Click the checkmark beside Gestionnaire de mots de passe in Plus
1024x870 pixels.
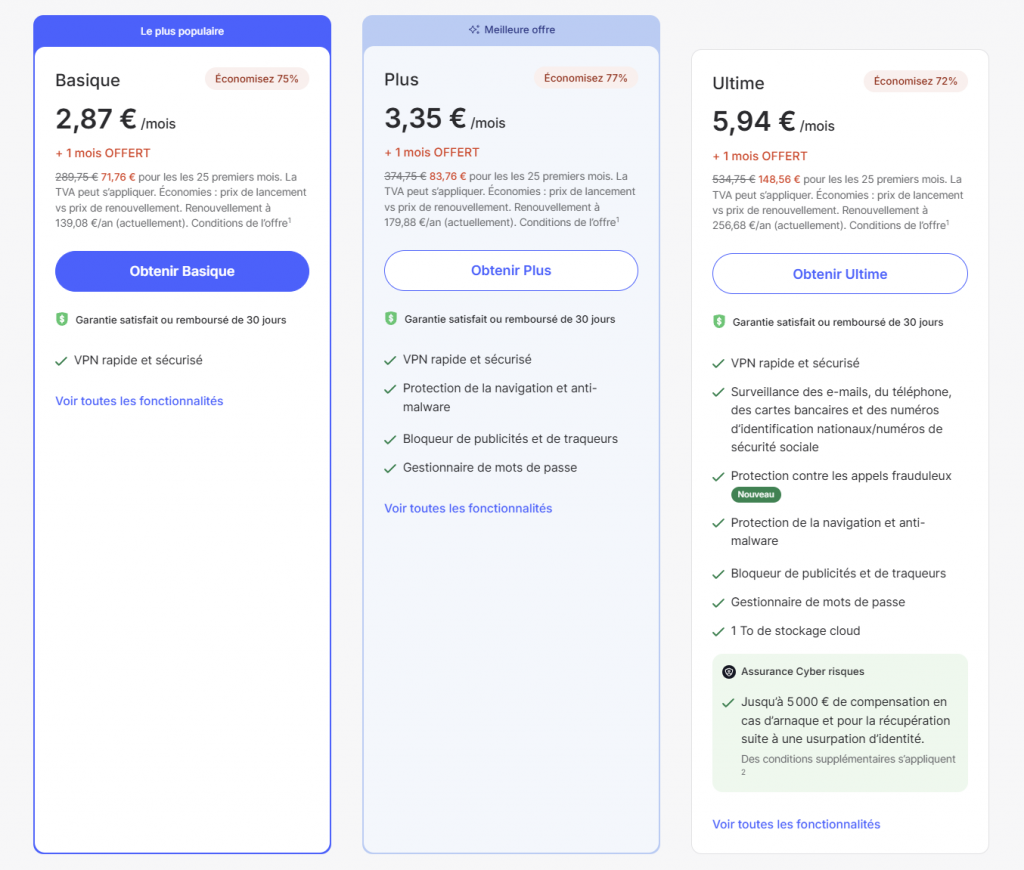[391, 468]
